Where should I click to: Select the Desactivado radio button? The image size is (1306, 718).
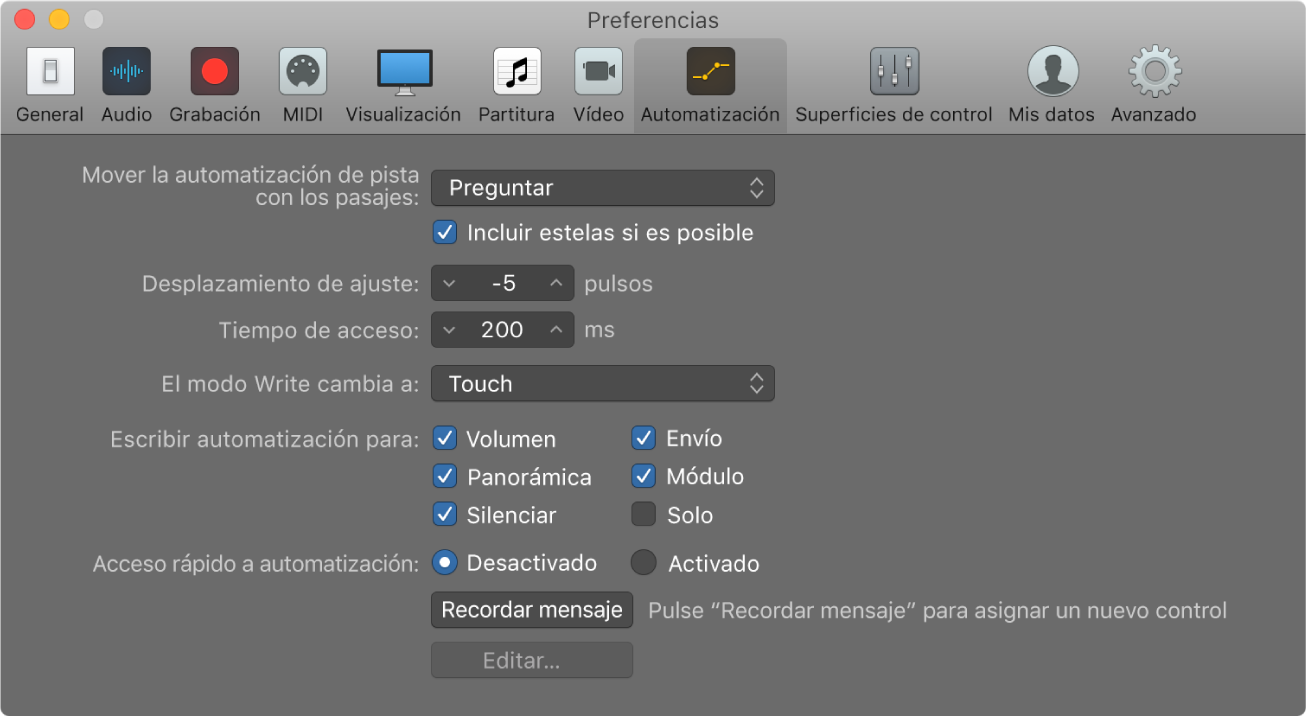pos(445,563)
